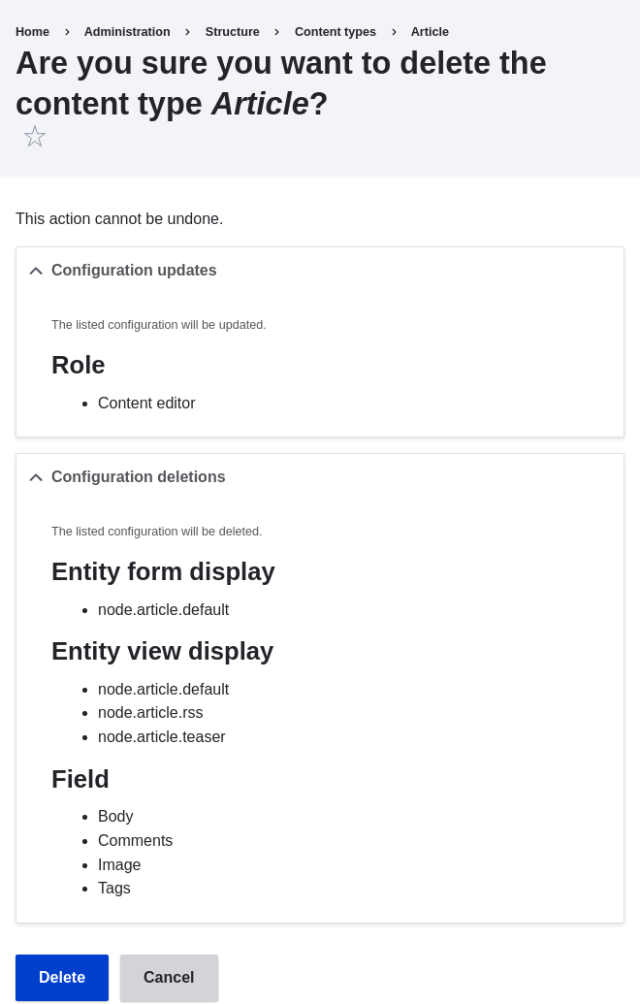Cancel the content type deletion

[x=168, y=977]
